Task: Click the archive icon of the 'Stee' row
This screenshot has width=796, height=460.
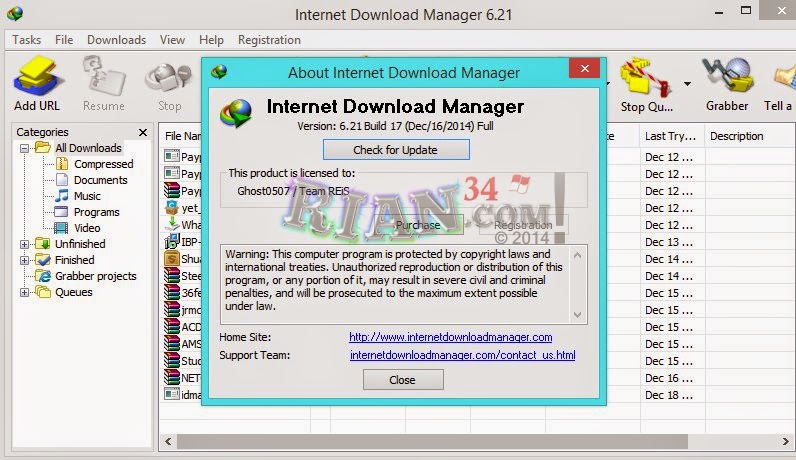Action: tap(172, 275)
